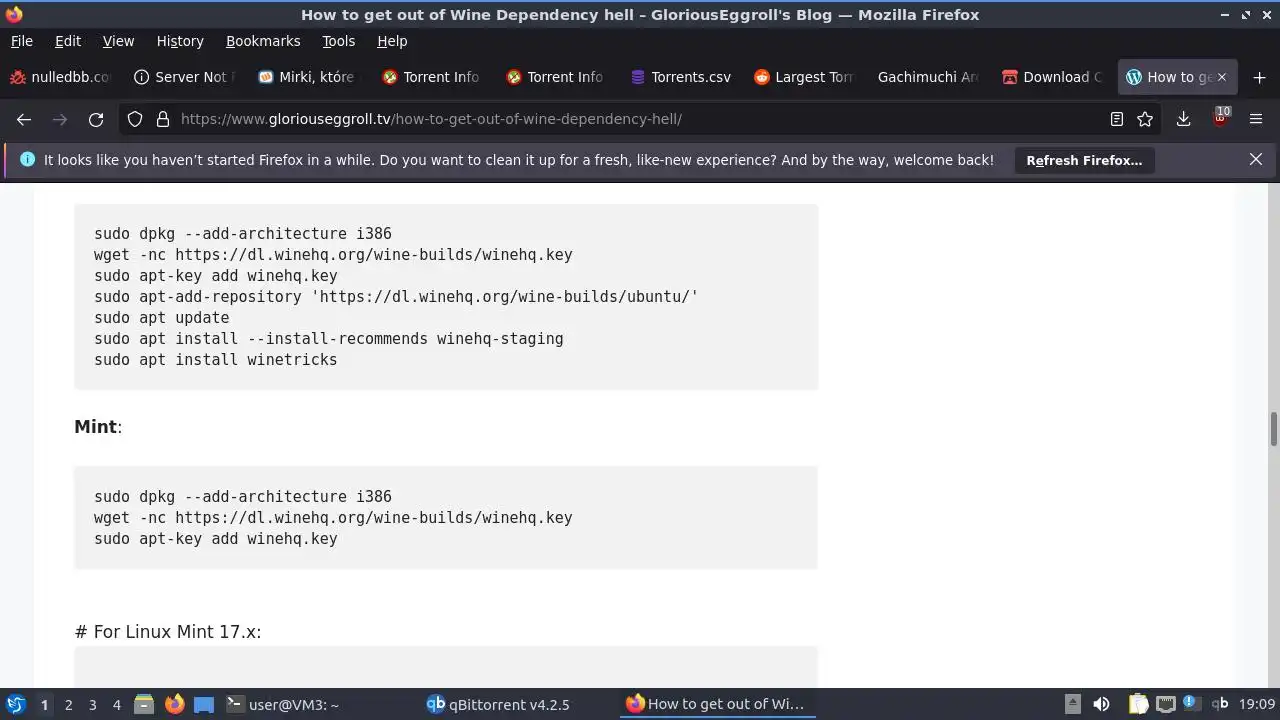1280x720 pixels.
Task: Click the address bar URL field
Action: (x=640, y=119)
